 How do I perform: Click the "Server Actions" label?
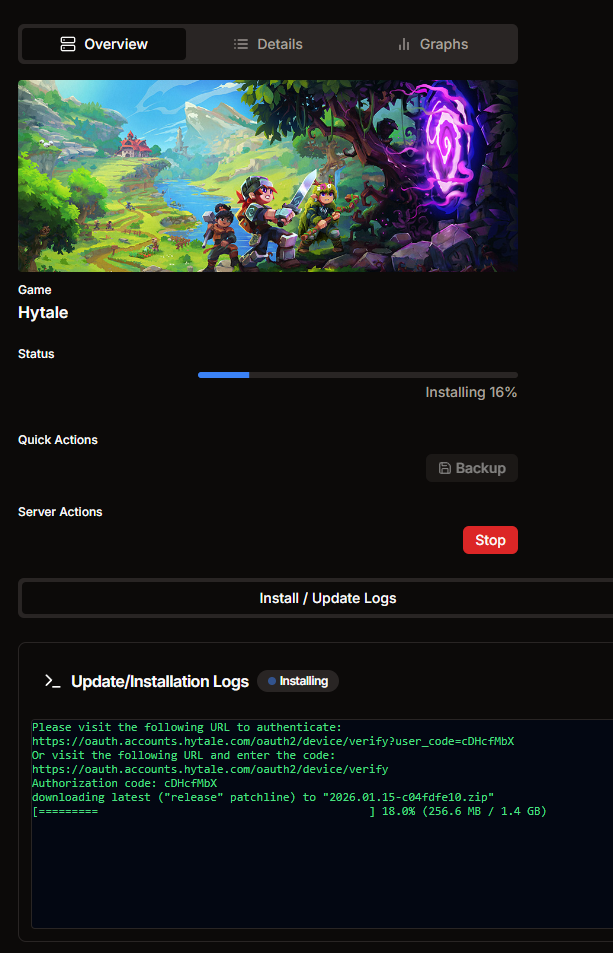[60, 512]
